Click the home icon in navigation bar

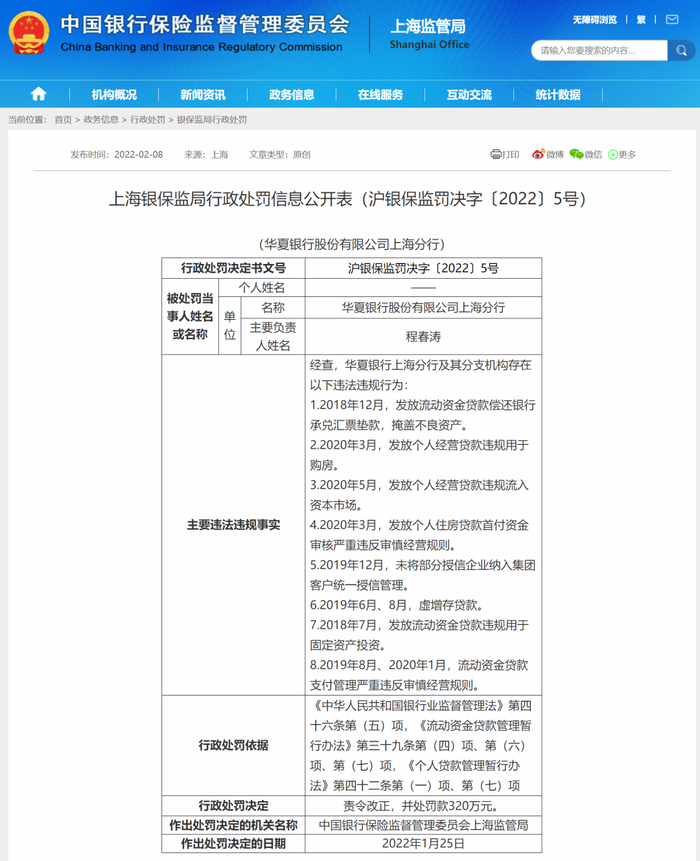(38, 94)
